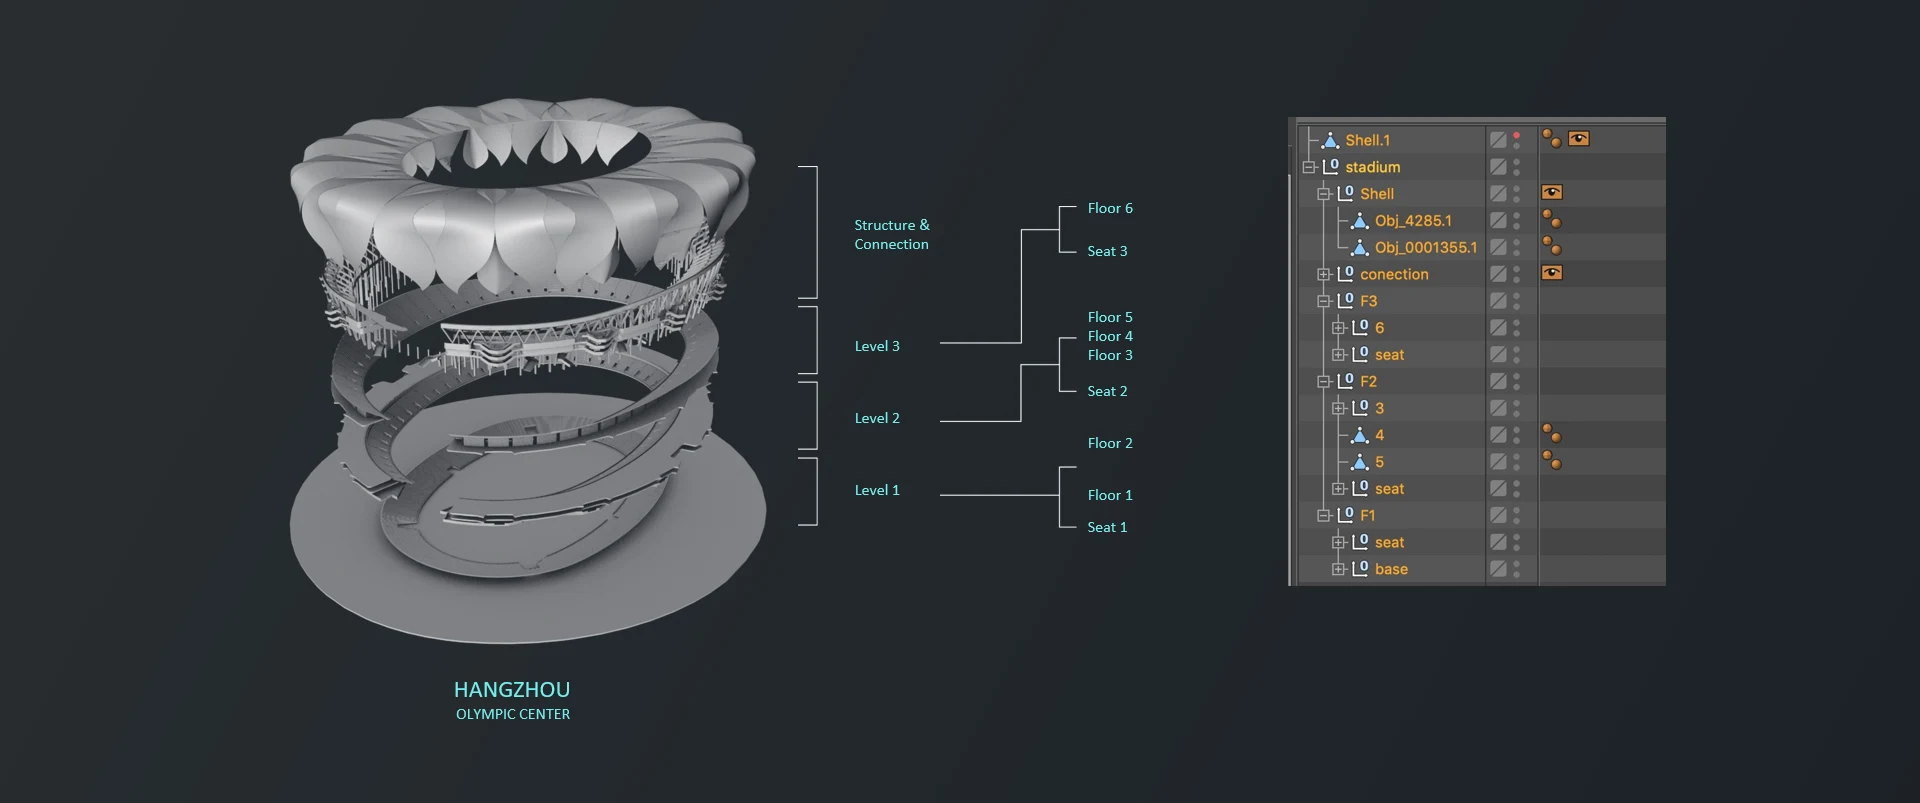This screenshot has height=803, width=1920.
Task: Toggle visibility dots on the F1 row
Action: 1517,515
